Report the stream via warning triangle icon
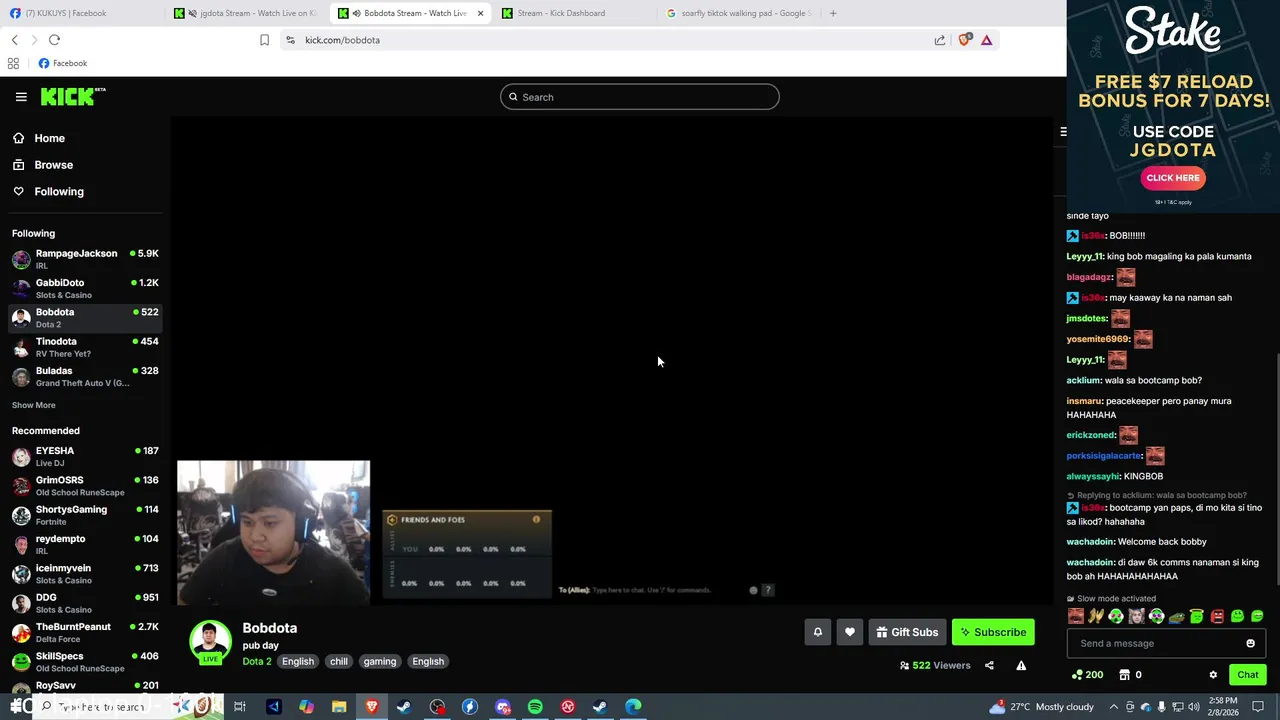The height and width of the screenshot is (720, 1280). coord(1021,665)
